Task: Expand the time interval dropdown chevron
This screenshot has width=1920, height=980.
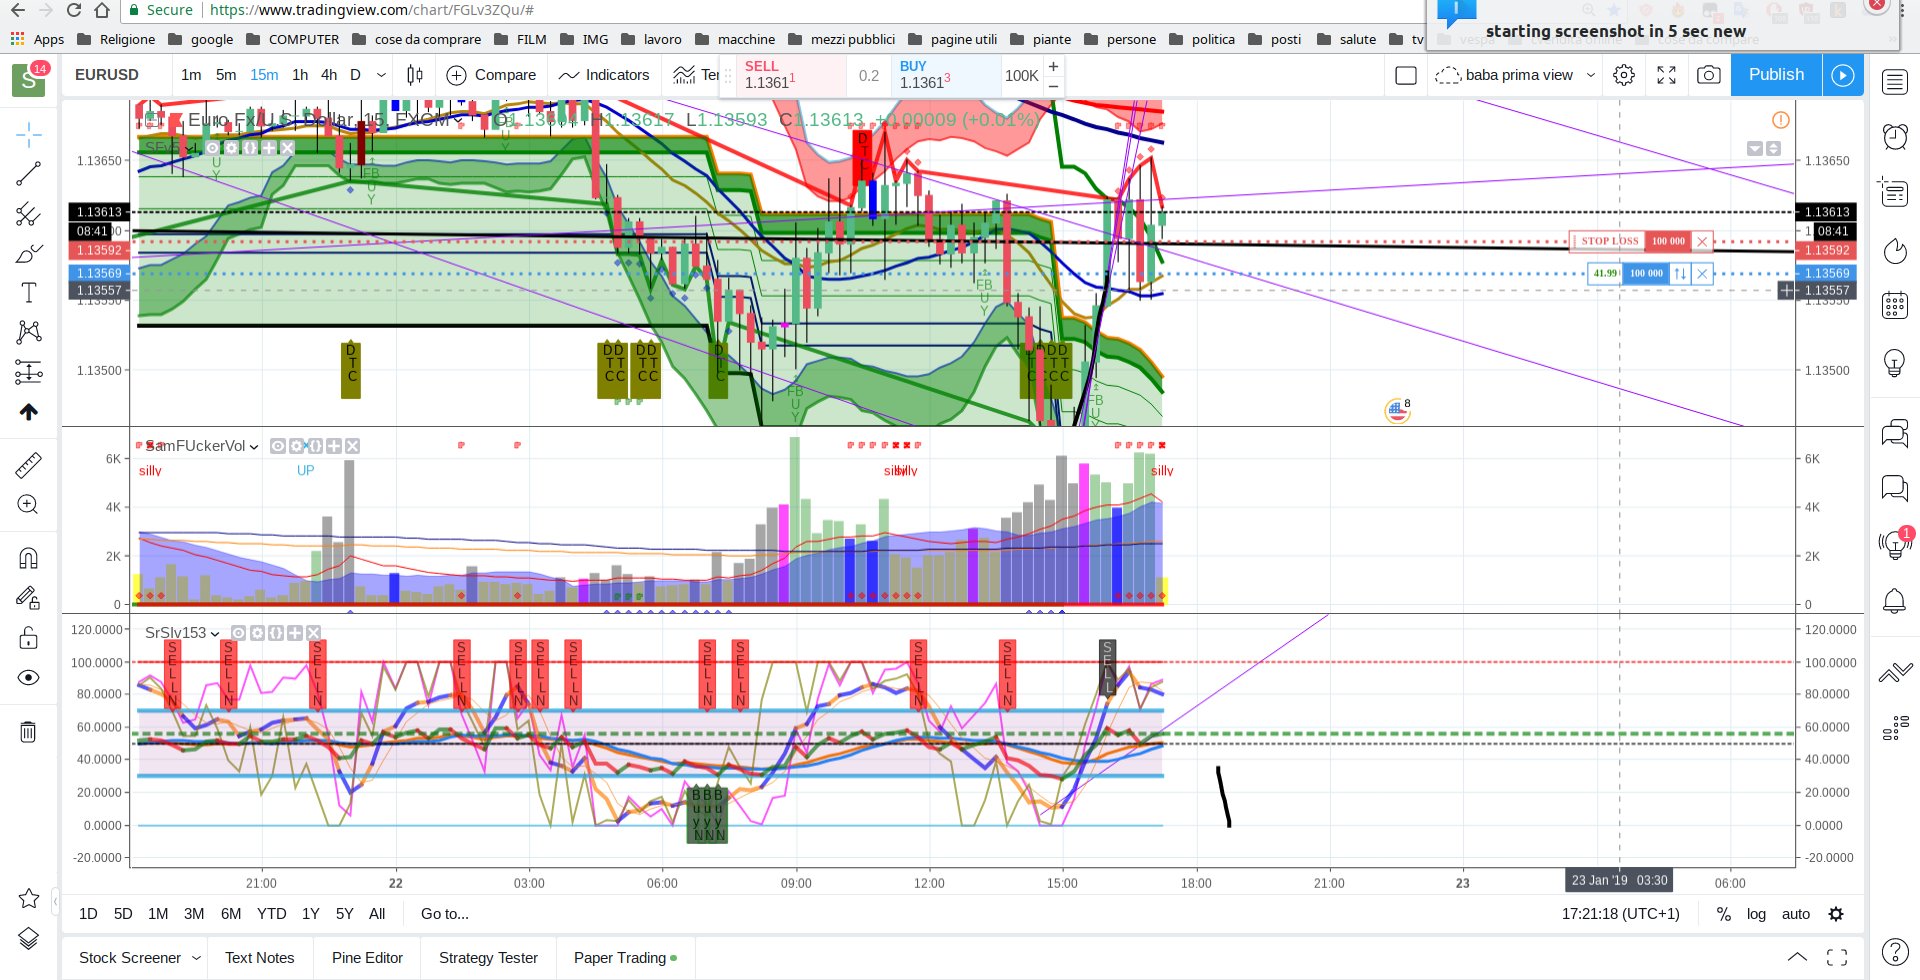Action: 381,75
